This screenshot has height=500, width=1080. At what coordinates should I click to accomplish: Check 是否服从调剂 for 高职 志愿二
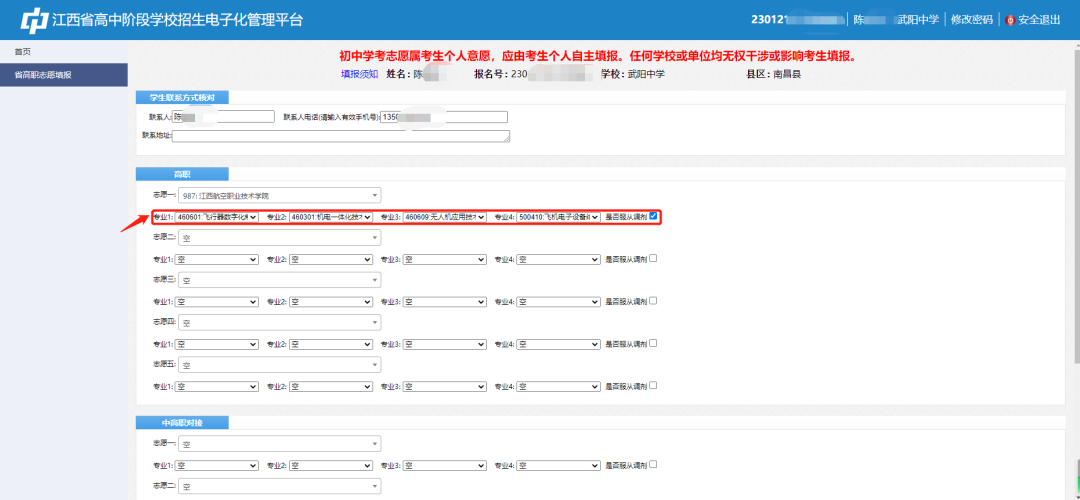tap(653, 258)
